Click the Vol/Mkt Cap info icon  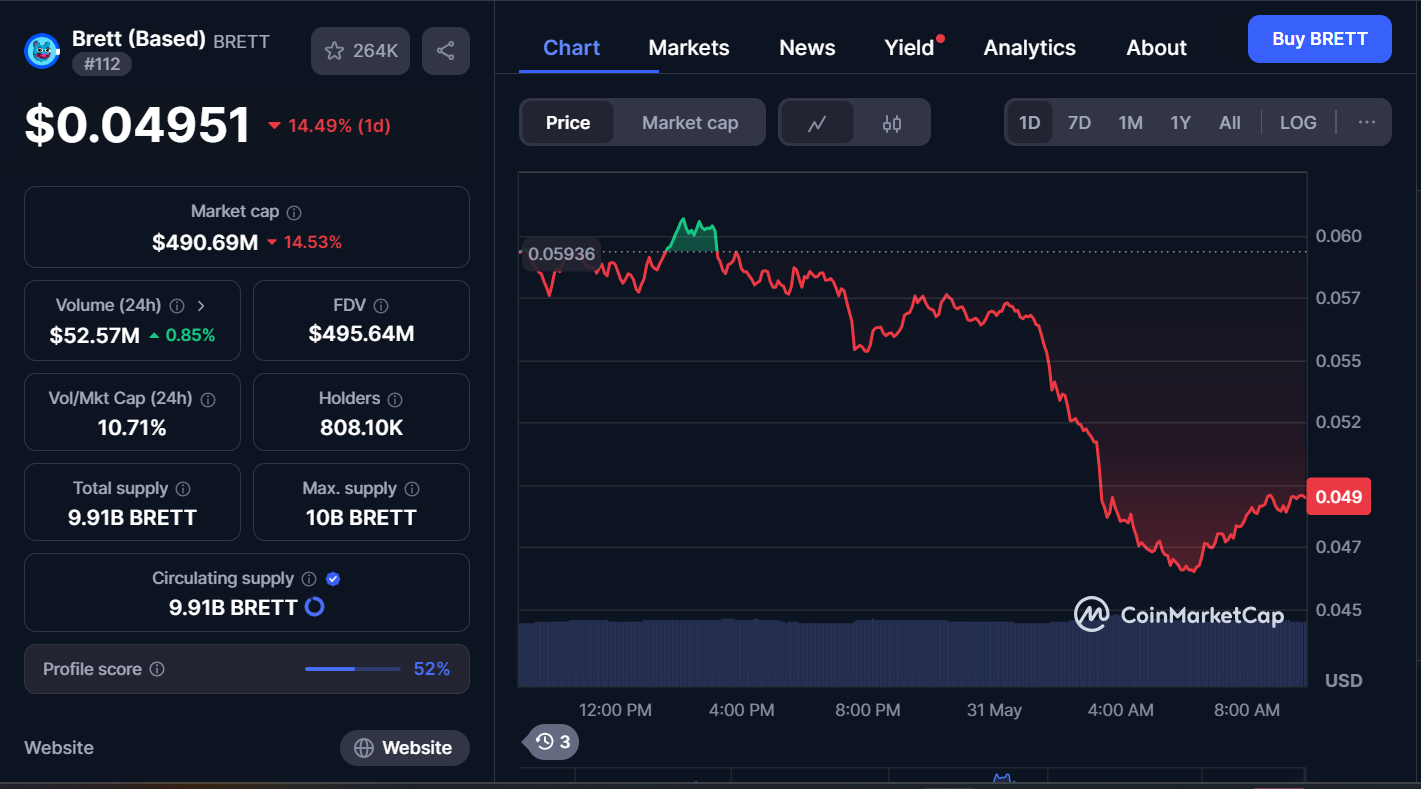pos(208,399)
